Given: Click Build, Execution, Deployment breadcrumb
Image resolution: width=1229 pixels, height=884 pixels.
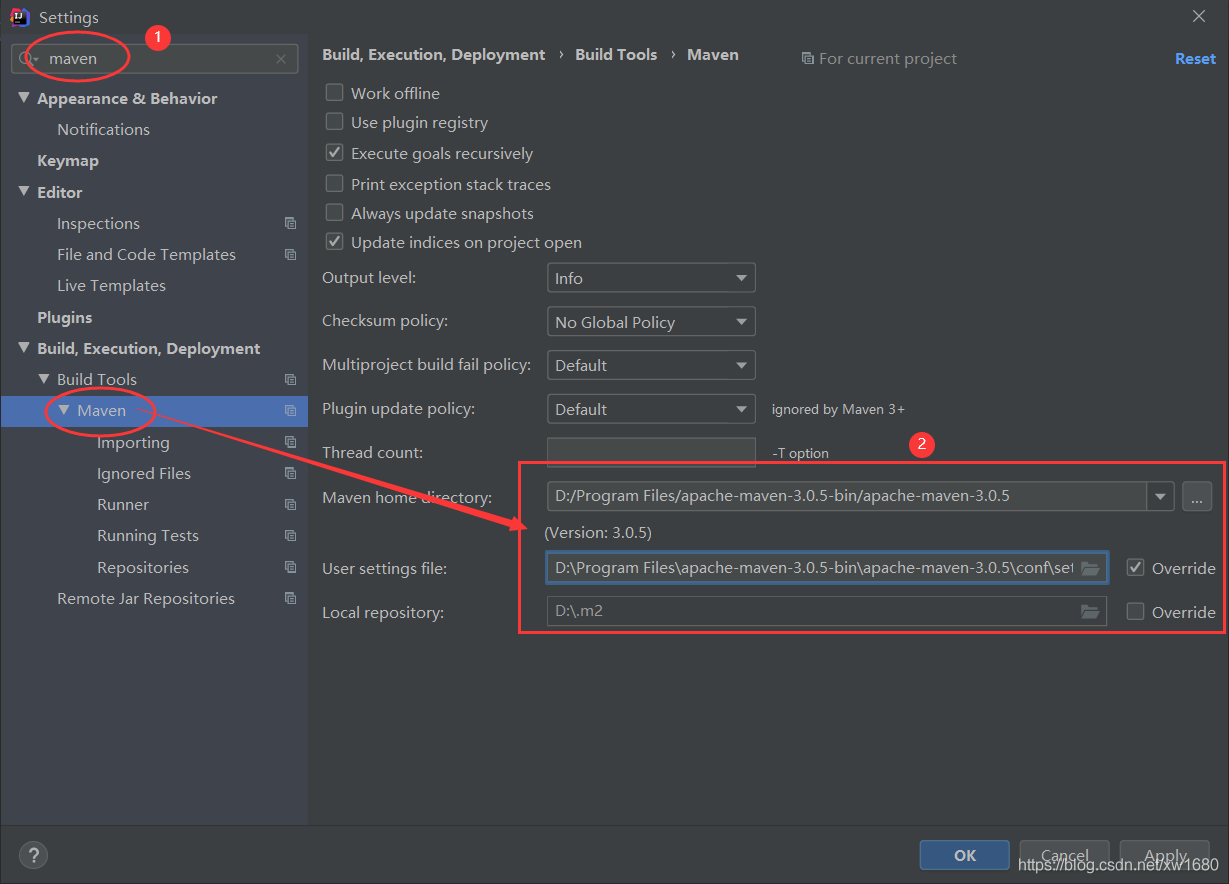Looking at the screenshot, I should [434, 54].
